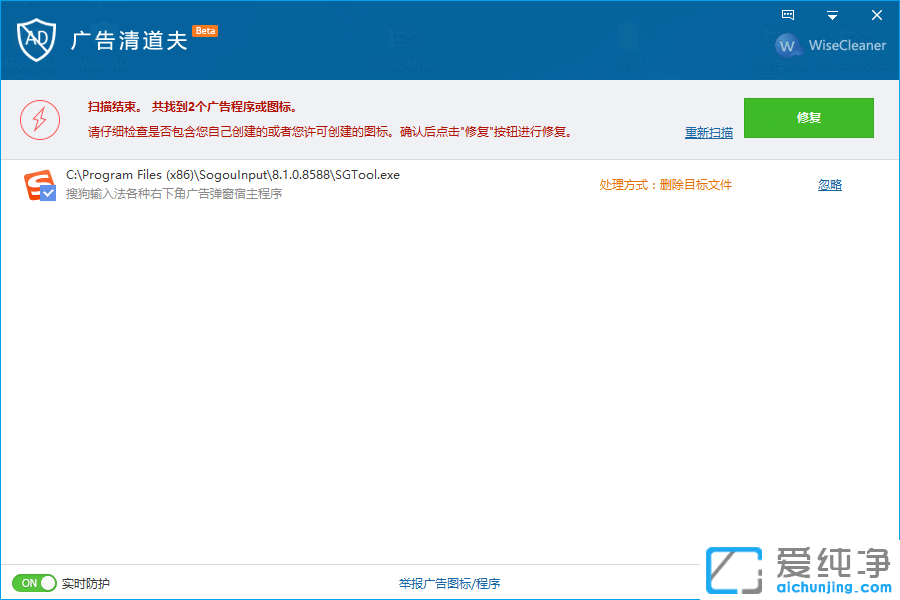Click the 实时防护 label text
The image size is (900, 600).
pos(86,583)
